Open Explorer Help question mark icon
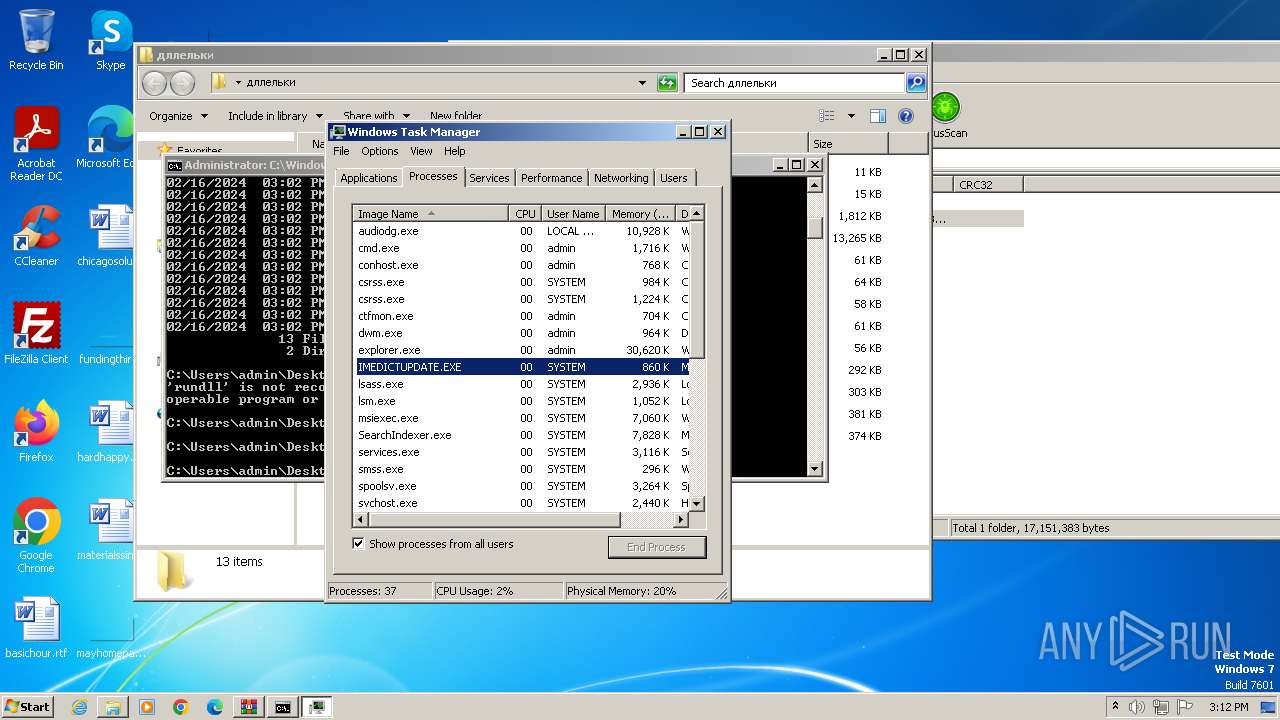The width and height of the screenshot is (1280, 720). pyautogui.click(x=906, y=116)
